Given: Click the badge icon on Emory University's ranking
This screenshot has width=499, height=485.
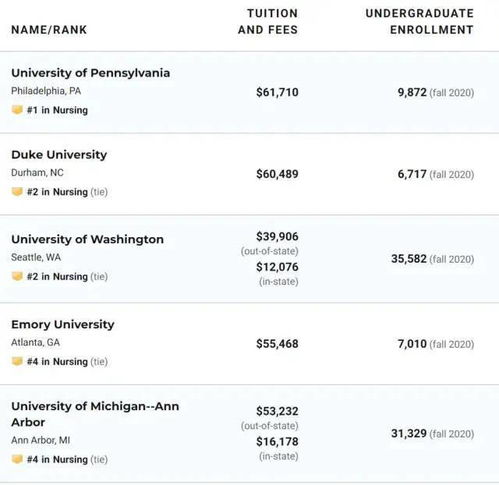Looking at the screenshot, I should click(17, 361).
